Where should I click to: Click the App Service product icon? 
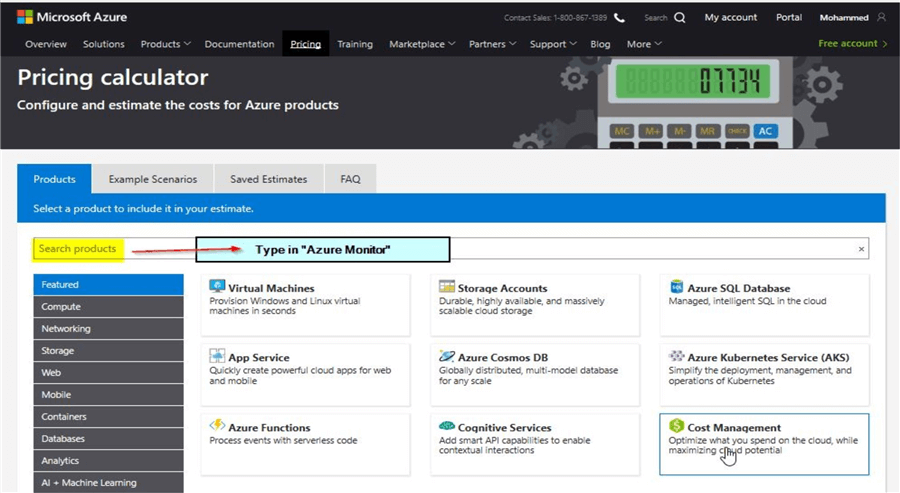point(217,356)
